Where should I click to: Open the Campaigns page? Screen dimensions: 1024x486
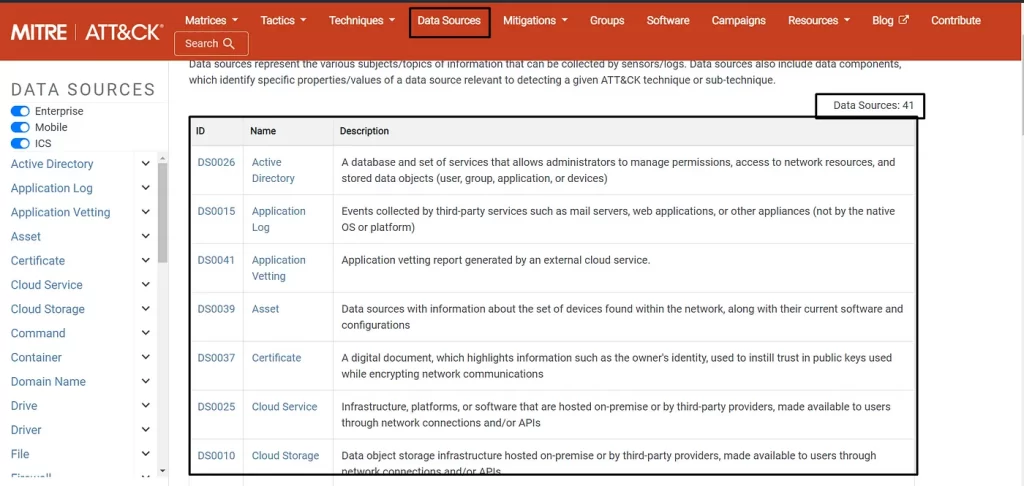coord(739,20)
